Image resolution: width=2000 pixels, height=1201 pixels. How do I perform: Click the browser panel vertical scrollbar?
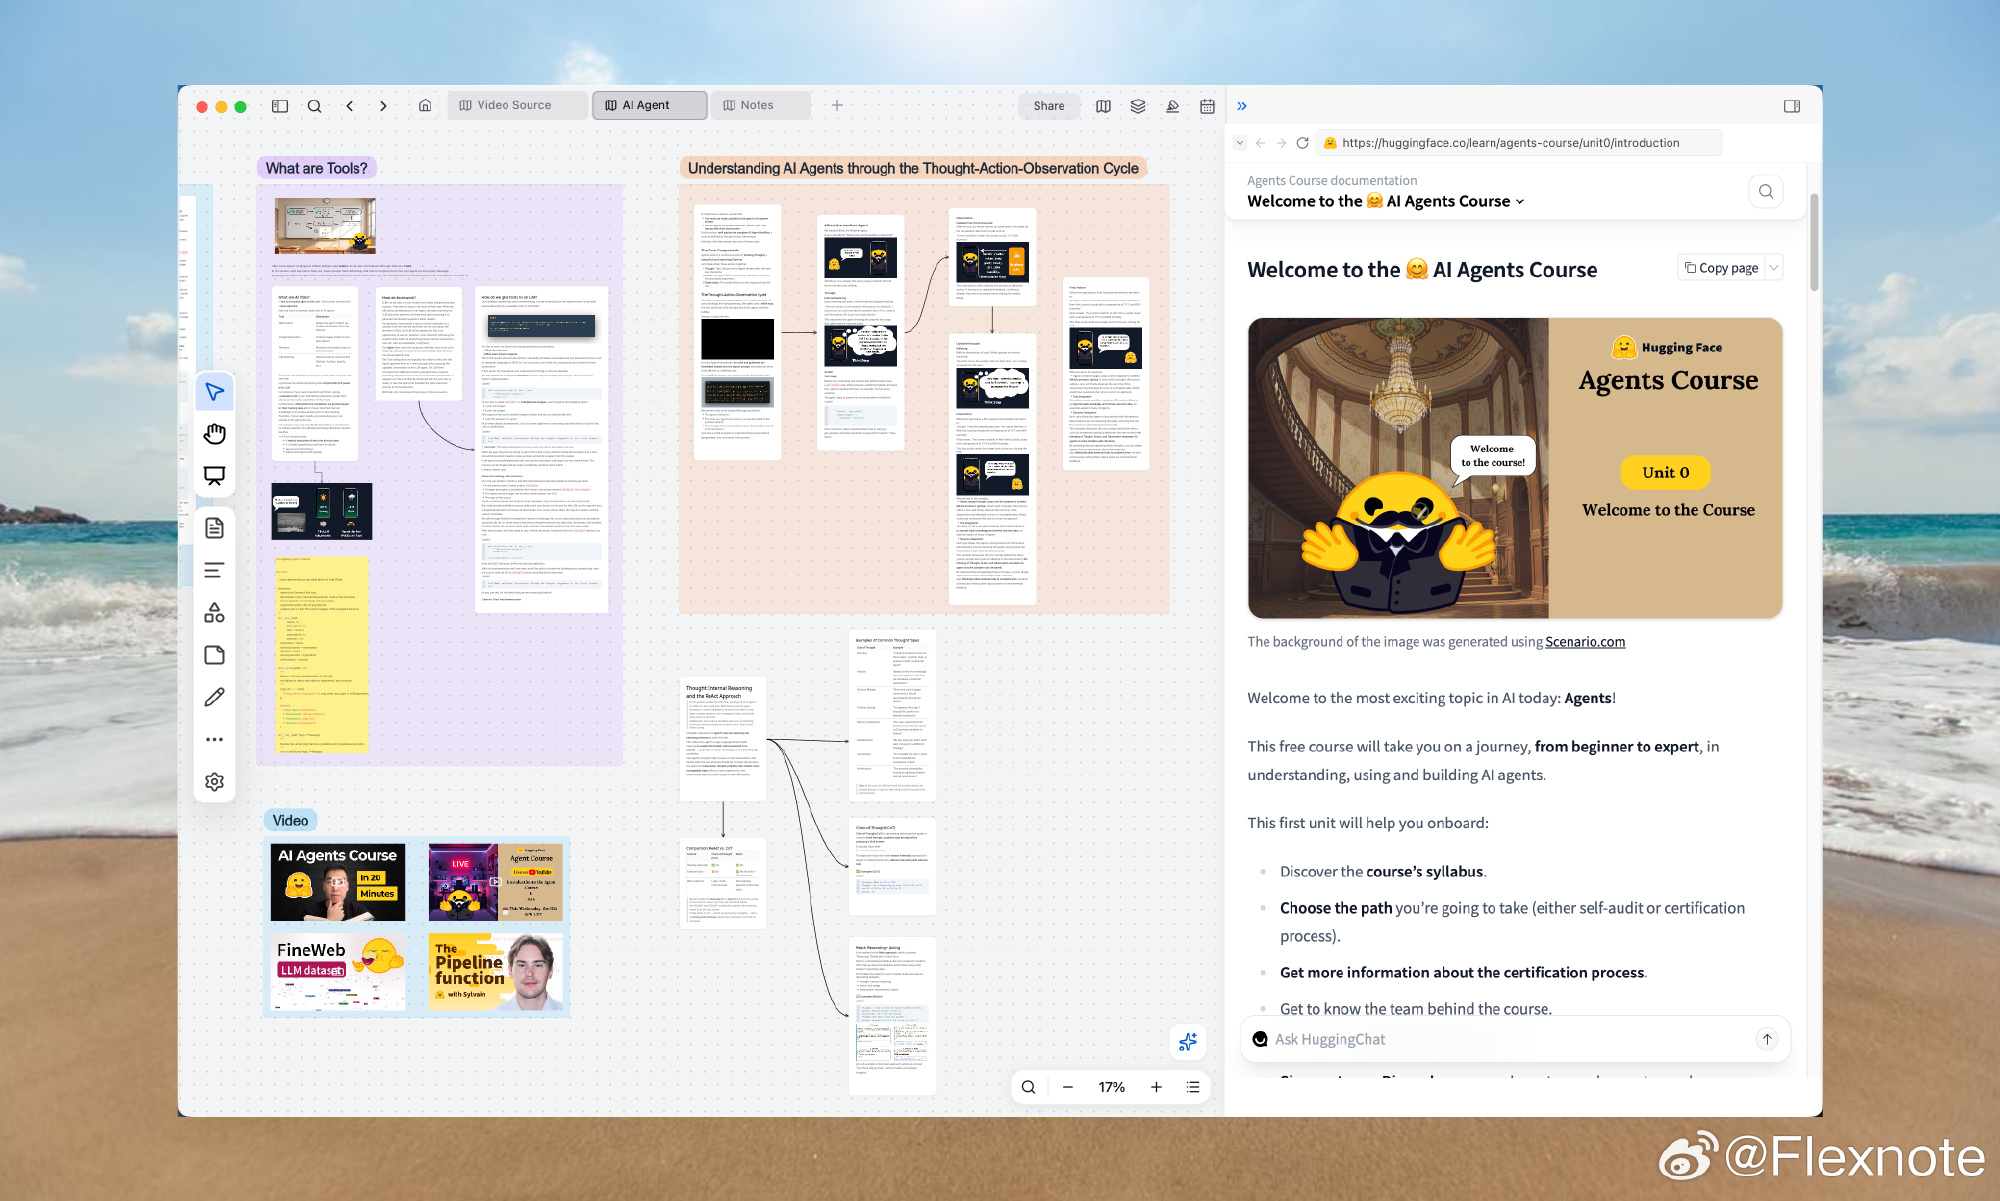click(1814, 241)
